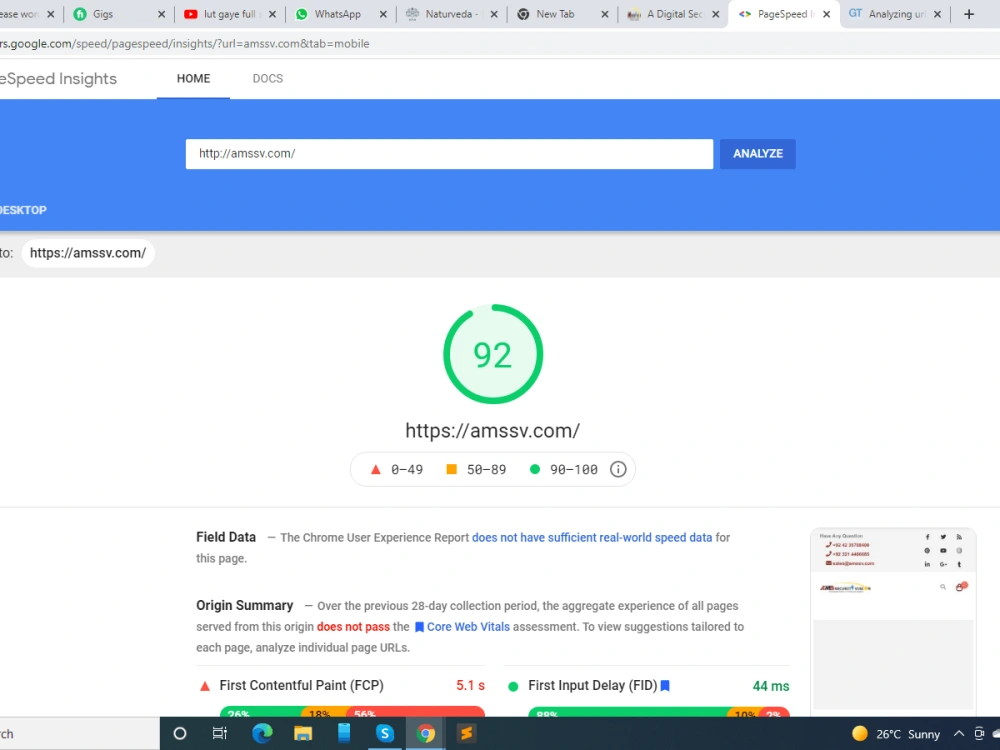Select the HOME navigation tab
This screenshot has height=750, width=1000.
[x=193, y=78]
